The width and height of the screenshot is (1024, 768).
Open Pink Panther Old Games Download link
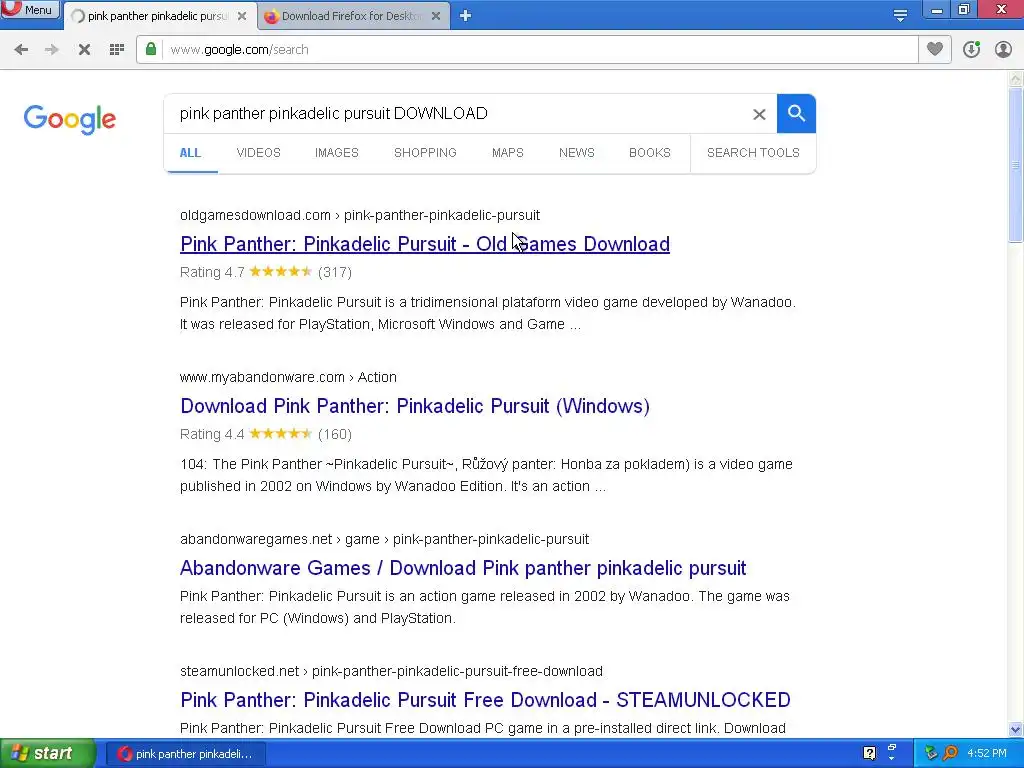point(425,244)
